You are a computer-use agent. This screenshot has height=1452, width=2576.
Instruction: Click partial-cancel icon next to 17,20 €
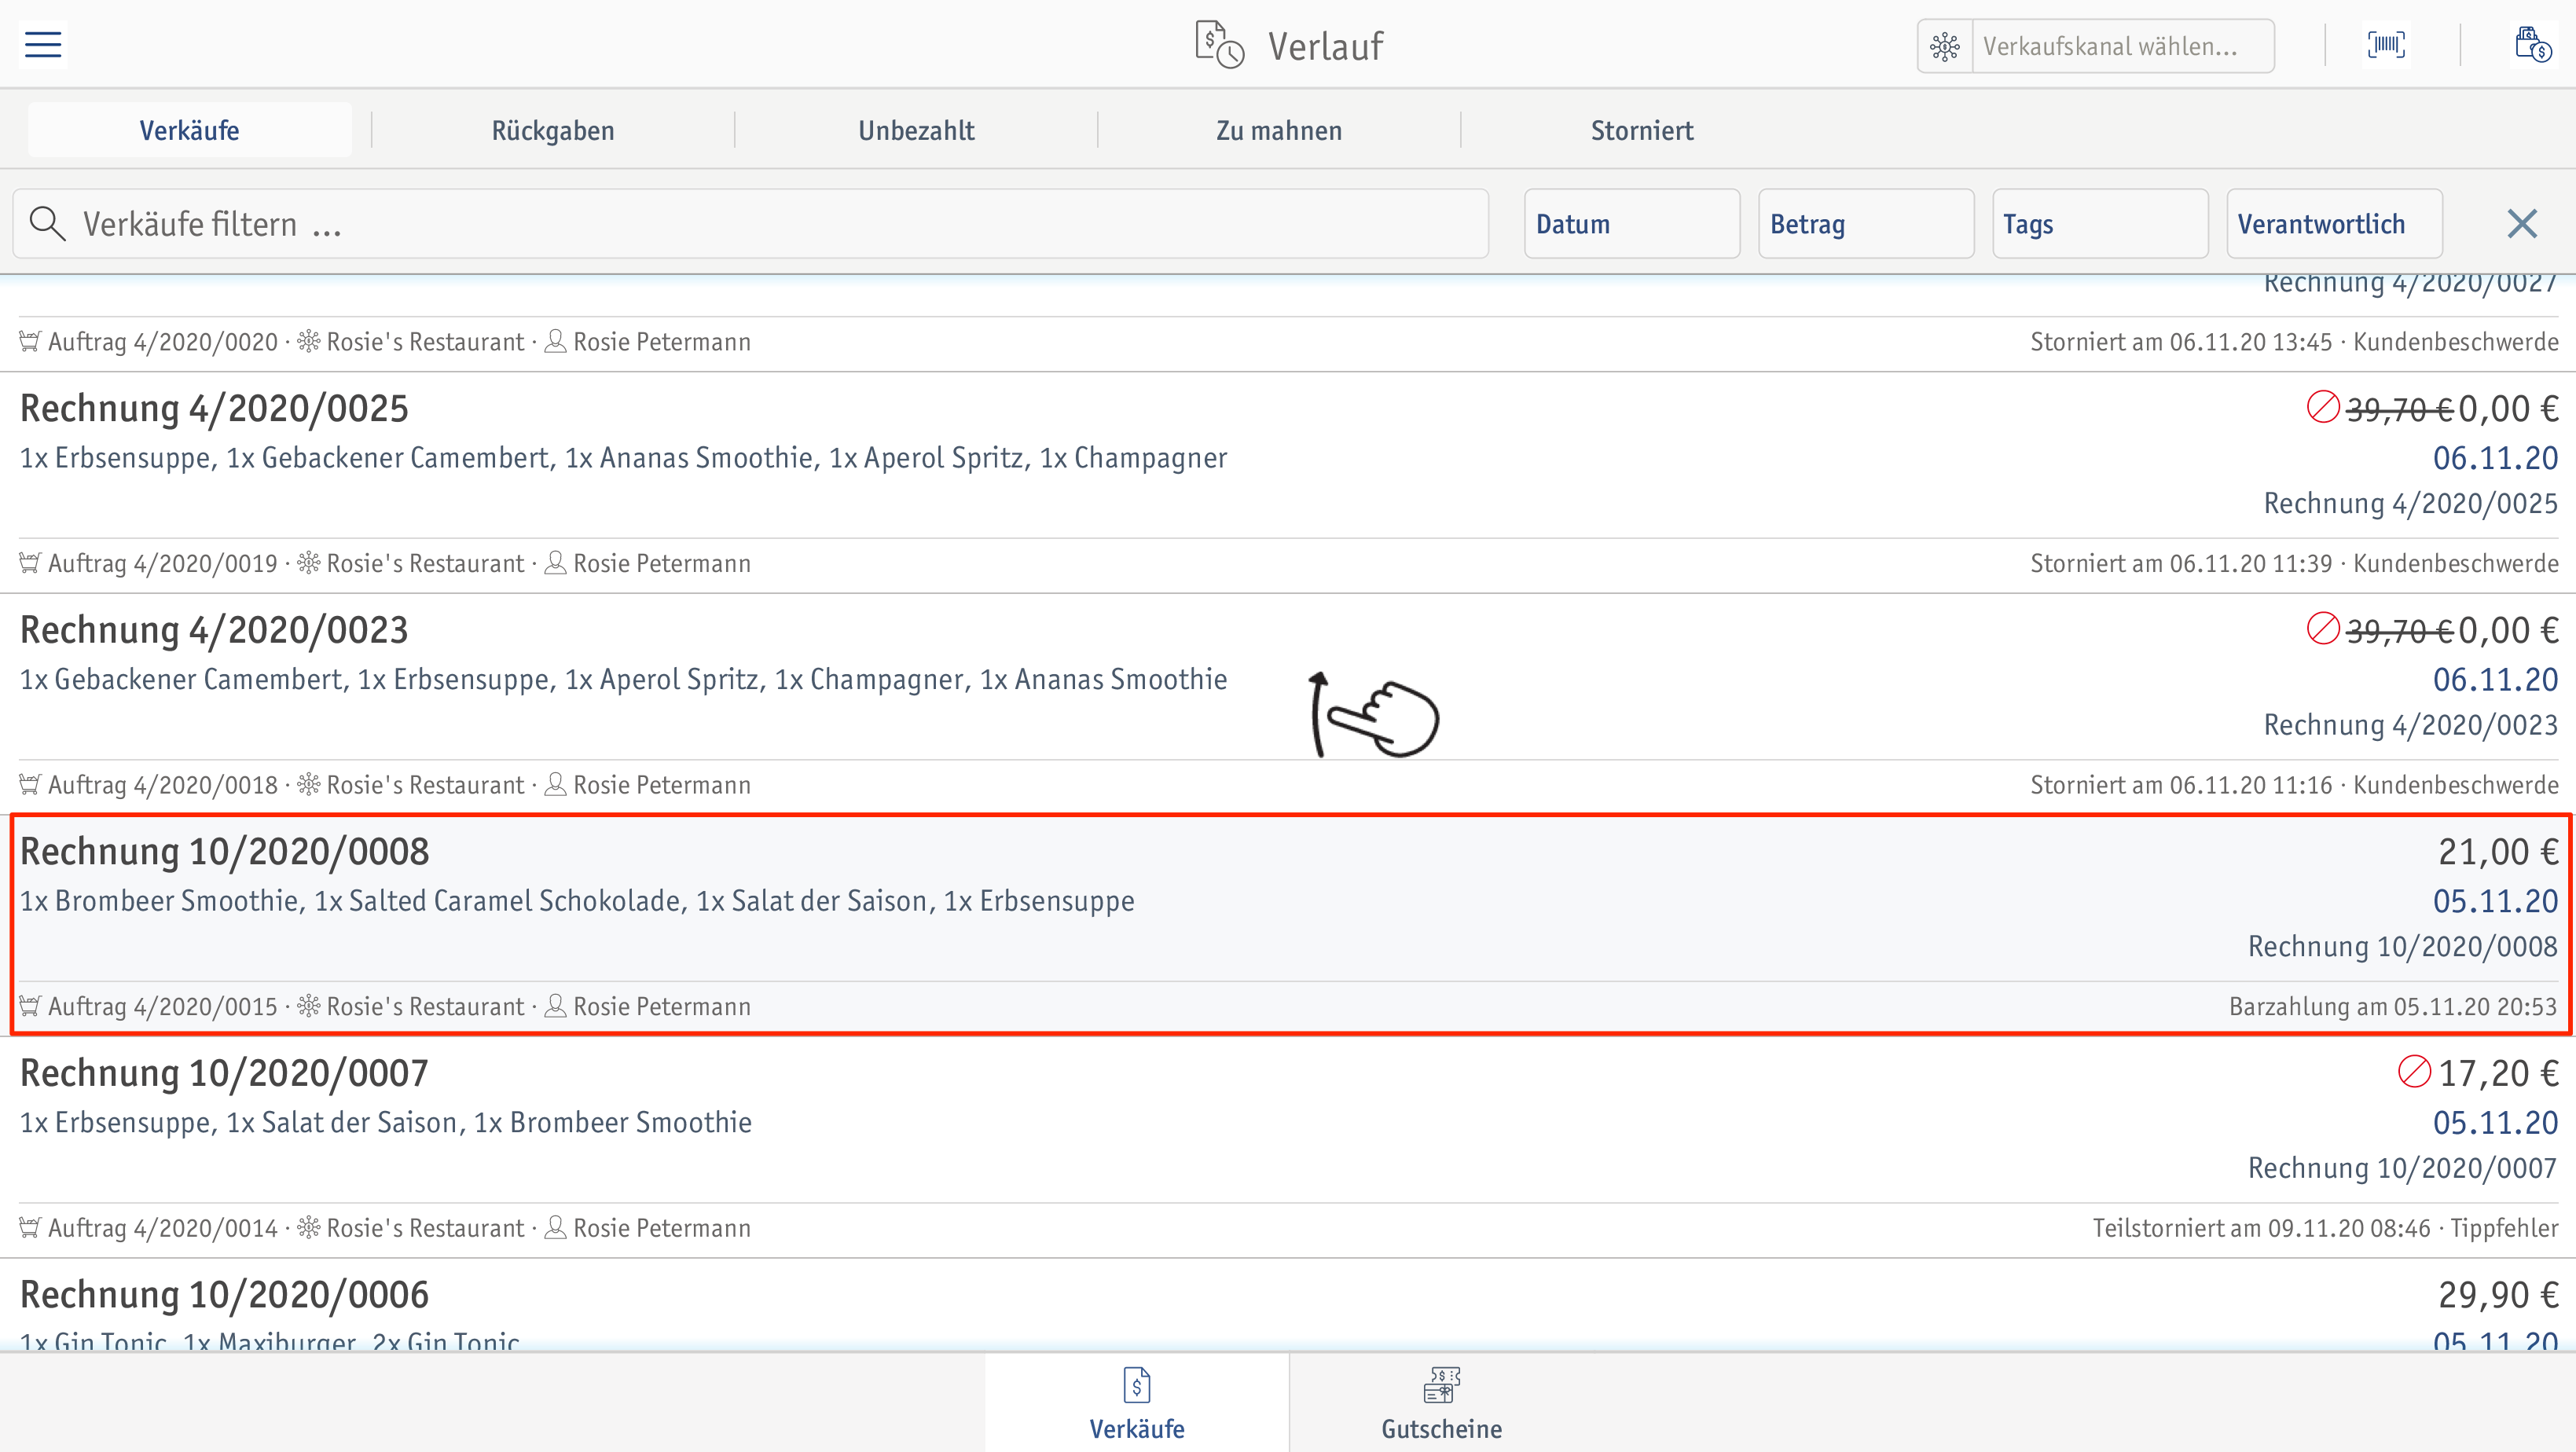tap(2414, 1071)
